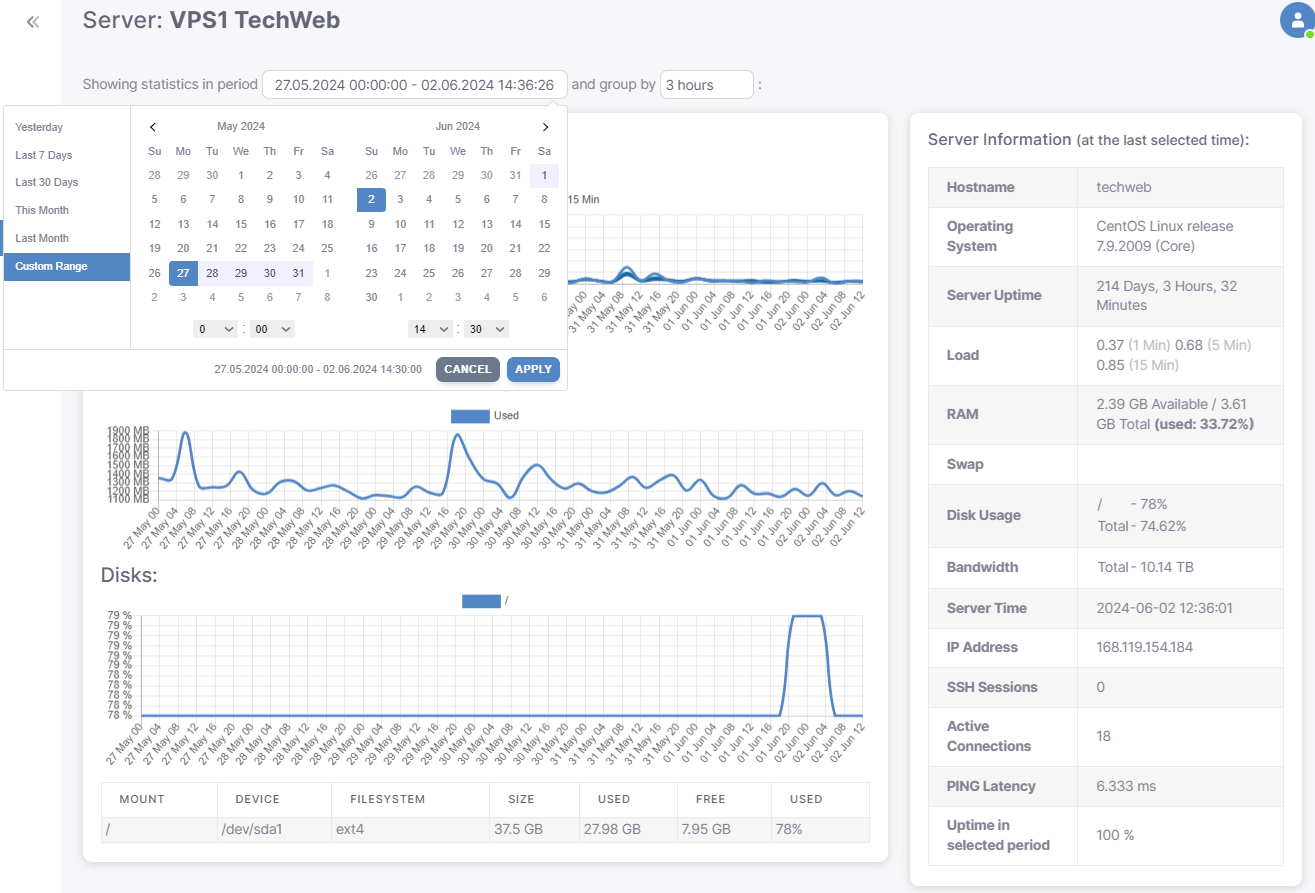Click the May 2024 month title
Image resolution: width=1315 pixels, height=893 pixels.
point(241,126)
